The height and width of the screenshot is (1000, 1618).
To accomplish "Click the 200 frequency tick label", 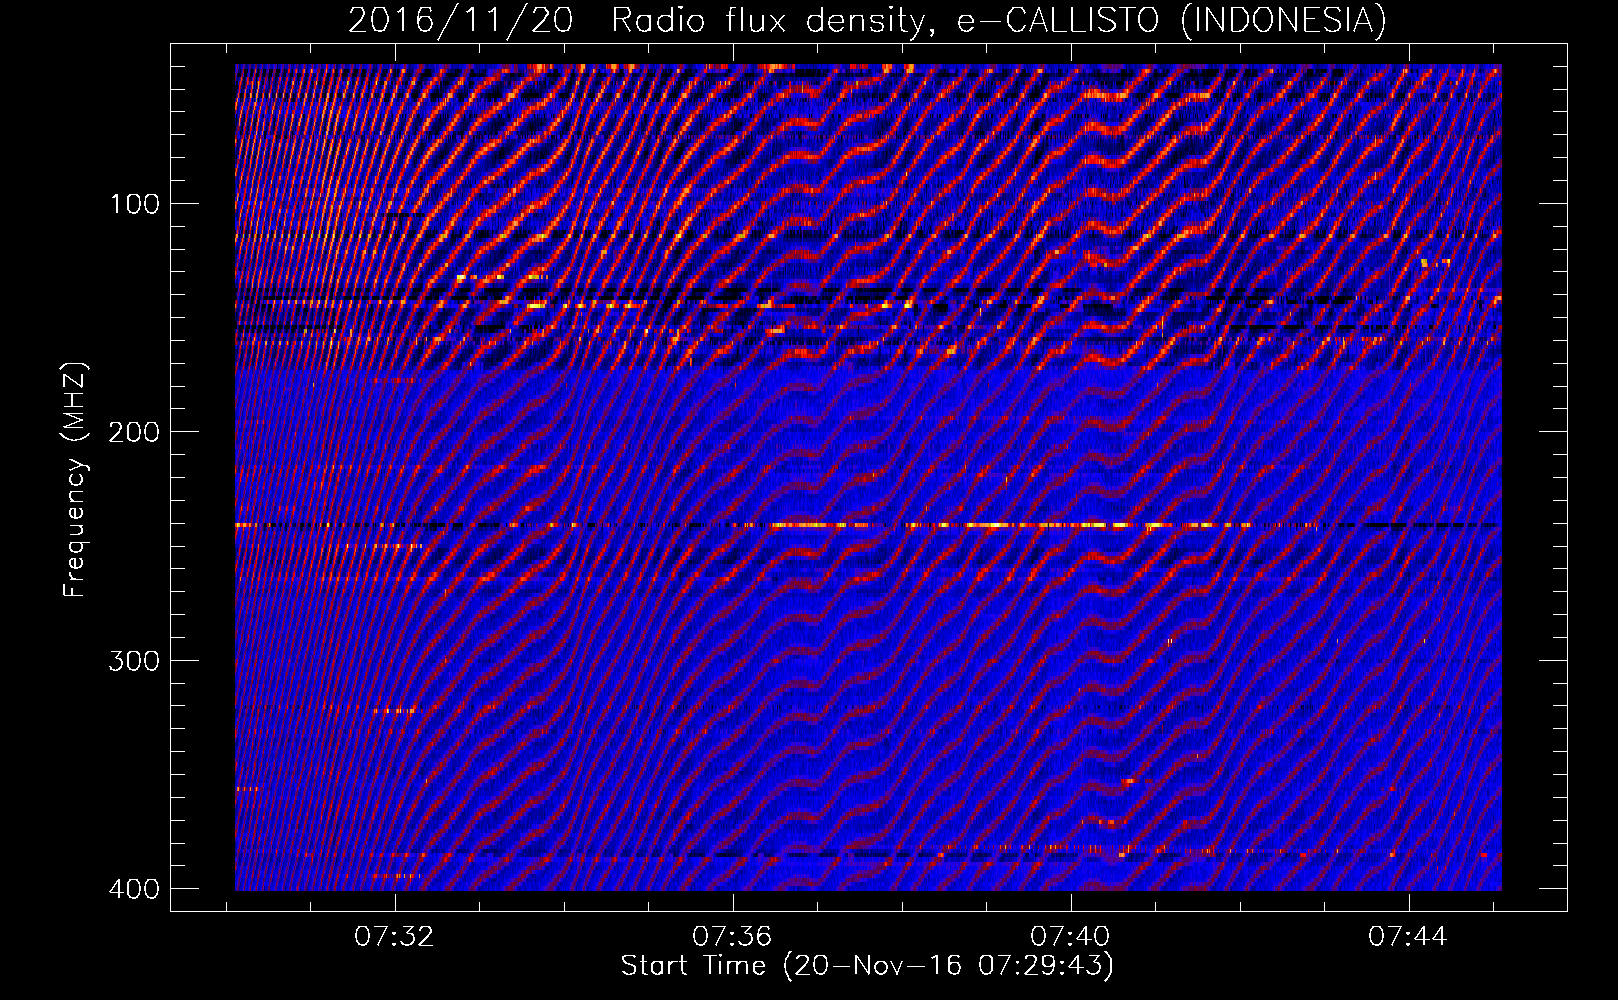I will pos(134,432).
